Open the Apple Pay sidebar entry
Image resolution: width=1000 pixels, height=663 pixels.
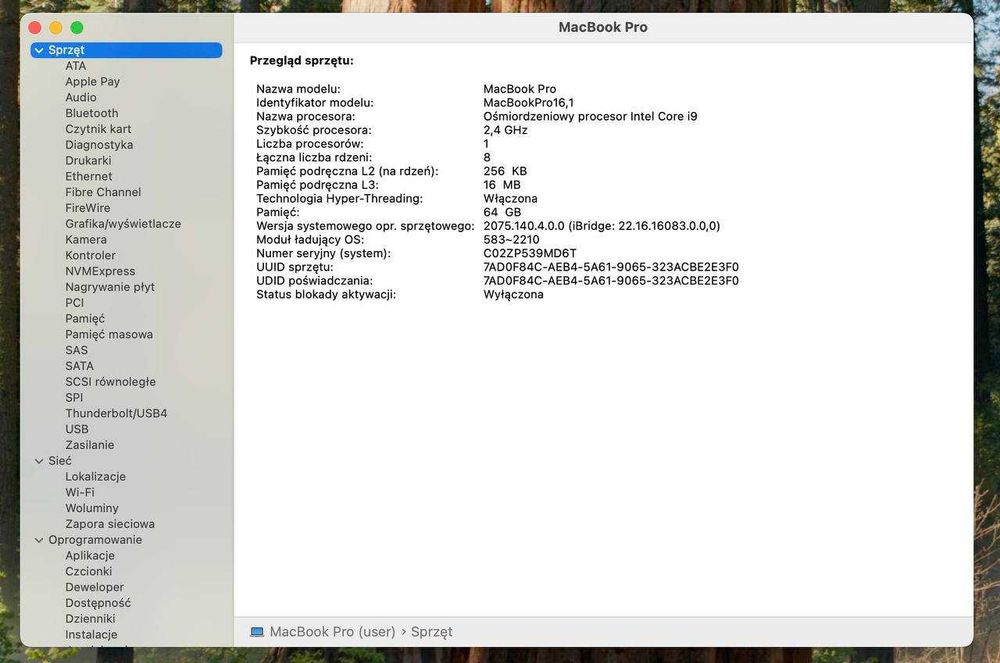92,82
